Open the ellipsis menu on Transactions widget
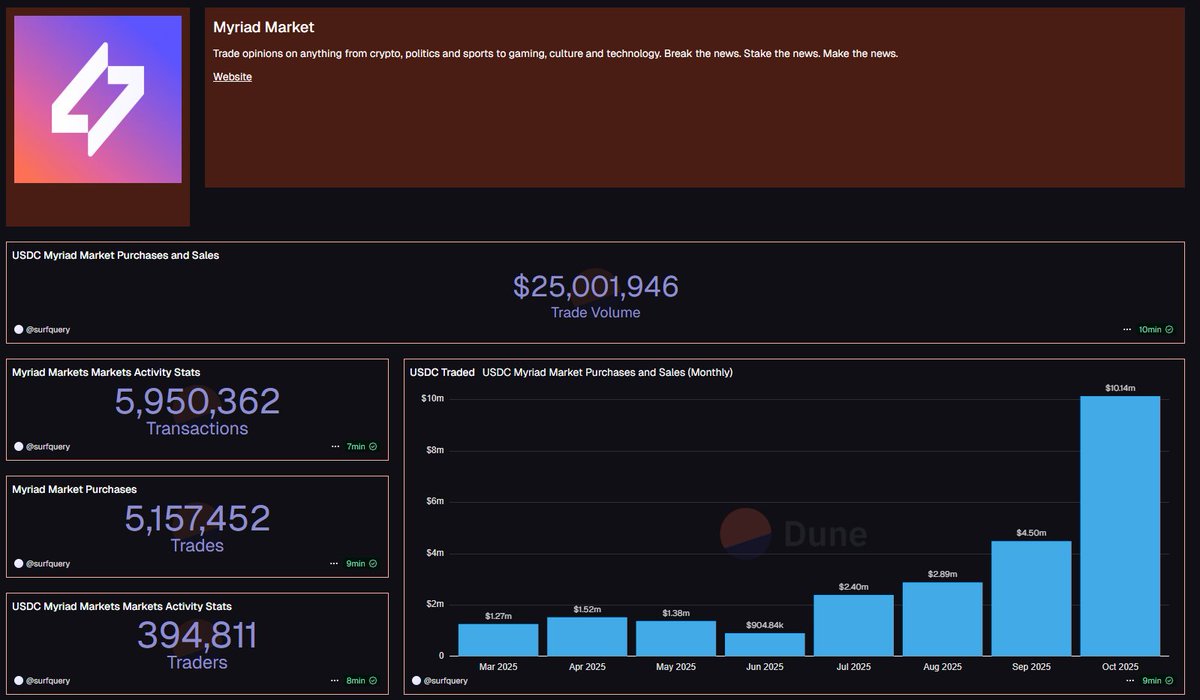This screenshot has height=700, width=1200. (336, 446)
